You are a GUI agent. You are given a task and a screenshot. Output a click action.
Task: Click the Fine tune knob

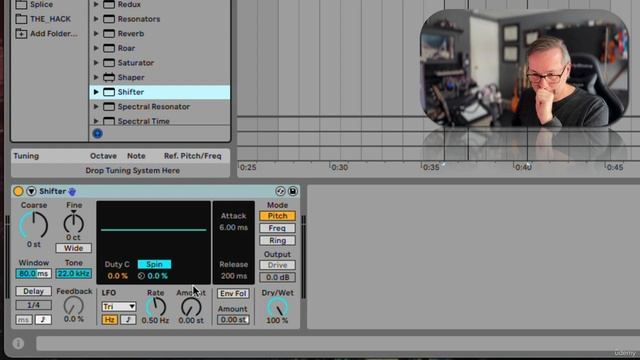(73, 223)
